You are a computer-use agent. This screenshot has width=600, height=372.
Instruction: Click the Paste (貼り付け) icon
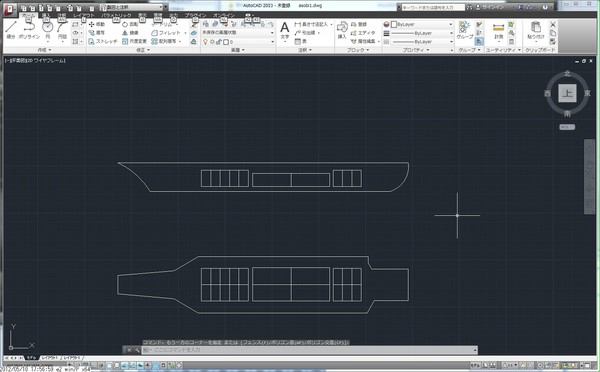click(536, 30)
